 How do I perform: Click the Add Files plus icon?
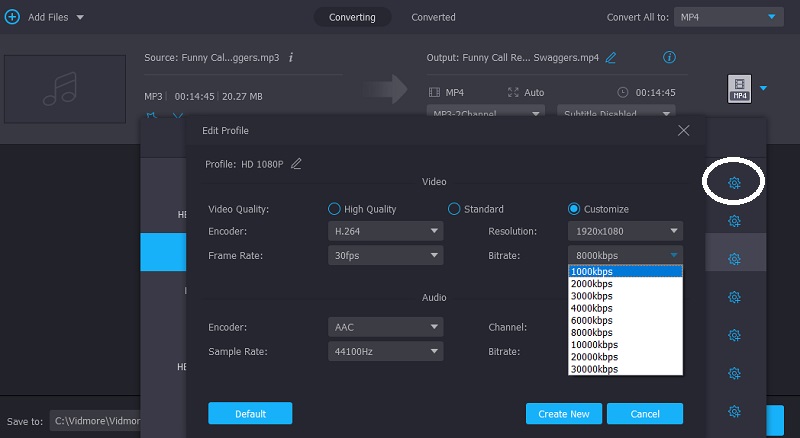(12, 17)
